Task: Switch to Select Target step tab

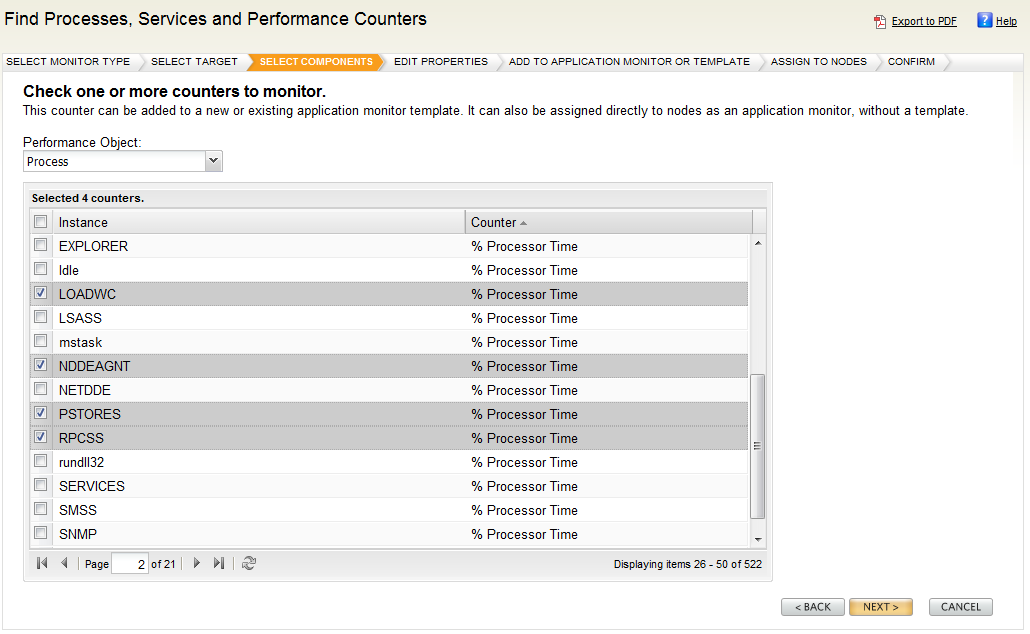Action: [194, 62]
